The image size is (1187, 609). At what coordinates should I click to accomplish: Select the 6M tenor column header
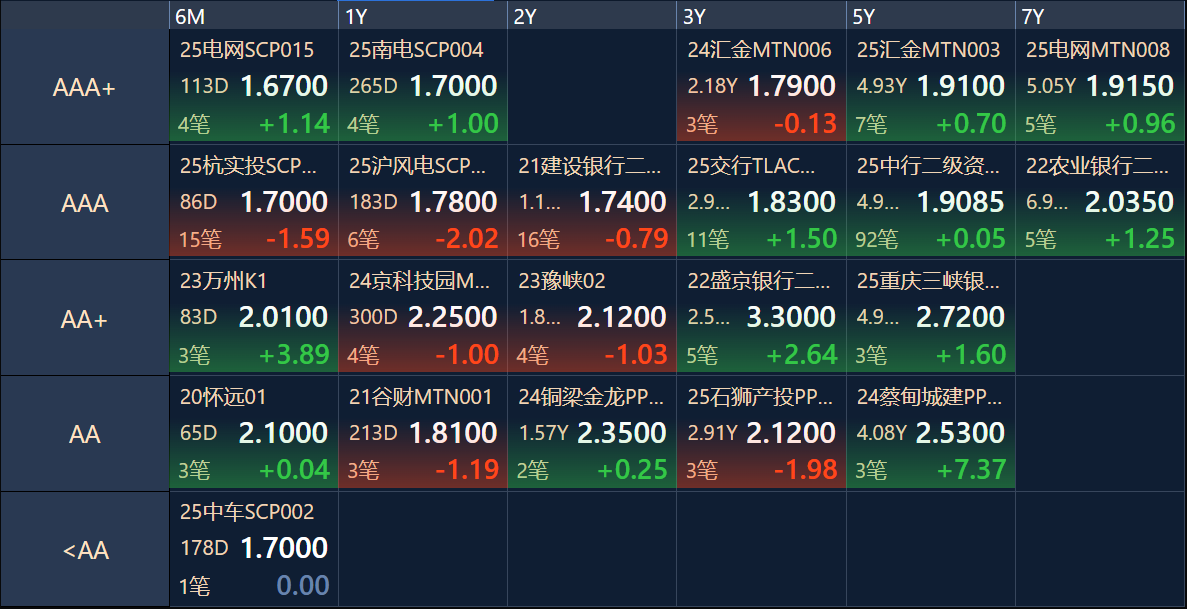pyautogui.click(x=253, y=16)
